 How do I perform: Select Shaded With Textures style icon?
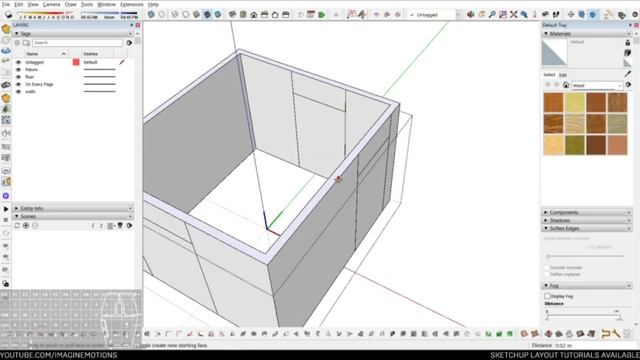pyautogui.click(x=207, y=14)
